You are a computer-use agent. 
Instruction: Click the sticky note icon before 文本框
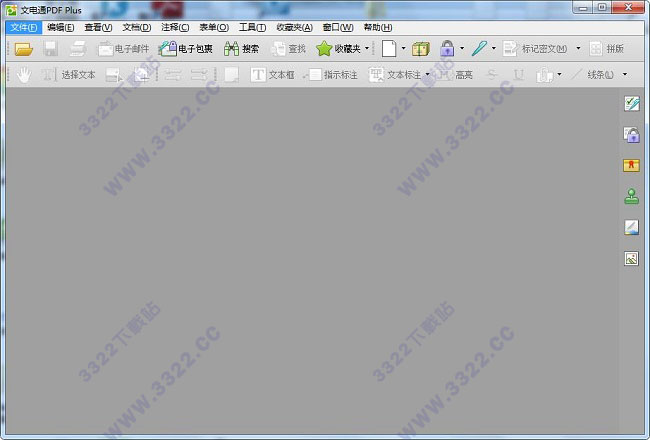pyautogui.click(x=231, y=75)
